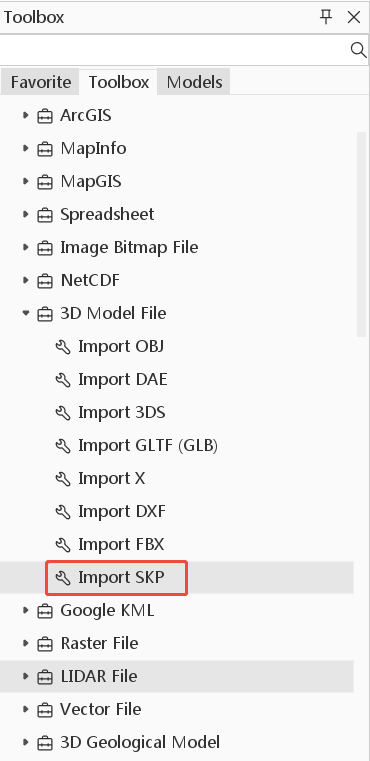Click the Toolbox search input field

coord(175,50)
